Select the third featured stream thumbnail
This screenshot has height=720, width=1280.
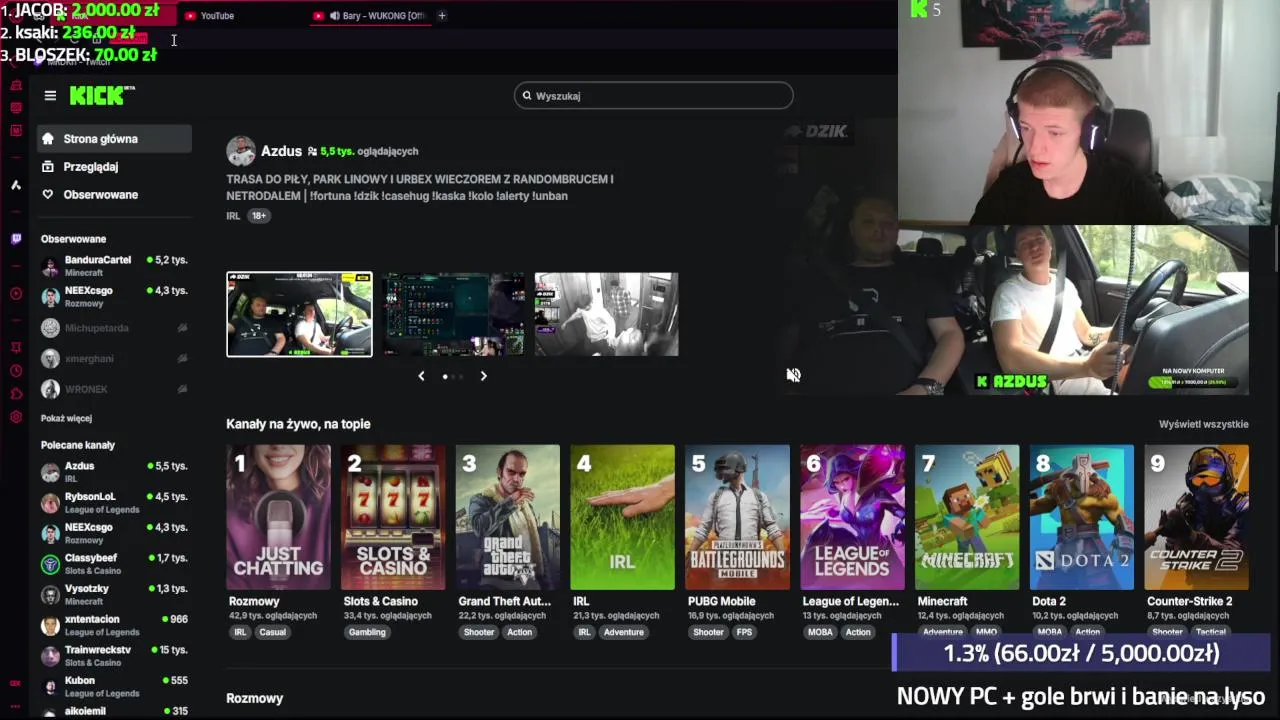(606, 314)
